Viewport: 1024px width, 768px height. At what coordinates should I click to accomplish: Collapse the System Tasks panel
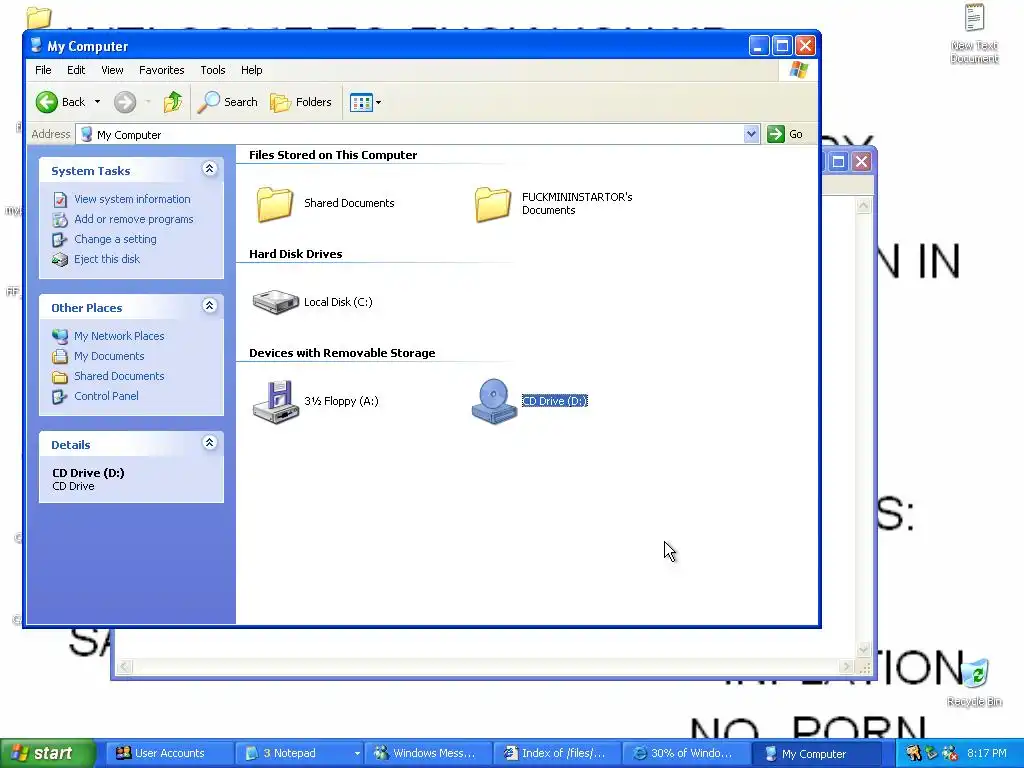[209, 169]
